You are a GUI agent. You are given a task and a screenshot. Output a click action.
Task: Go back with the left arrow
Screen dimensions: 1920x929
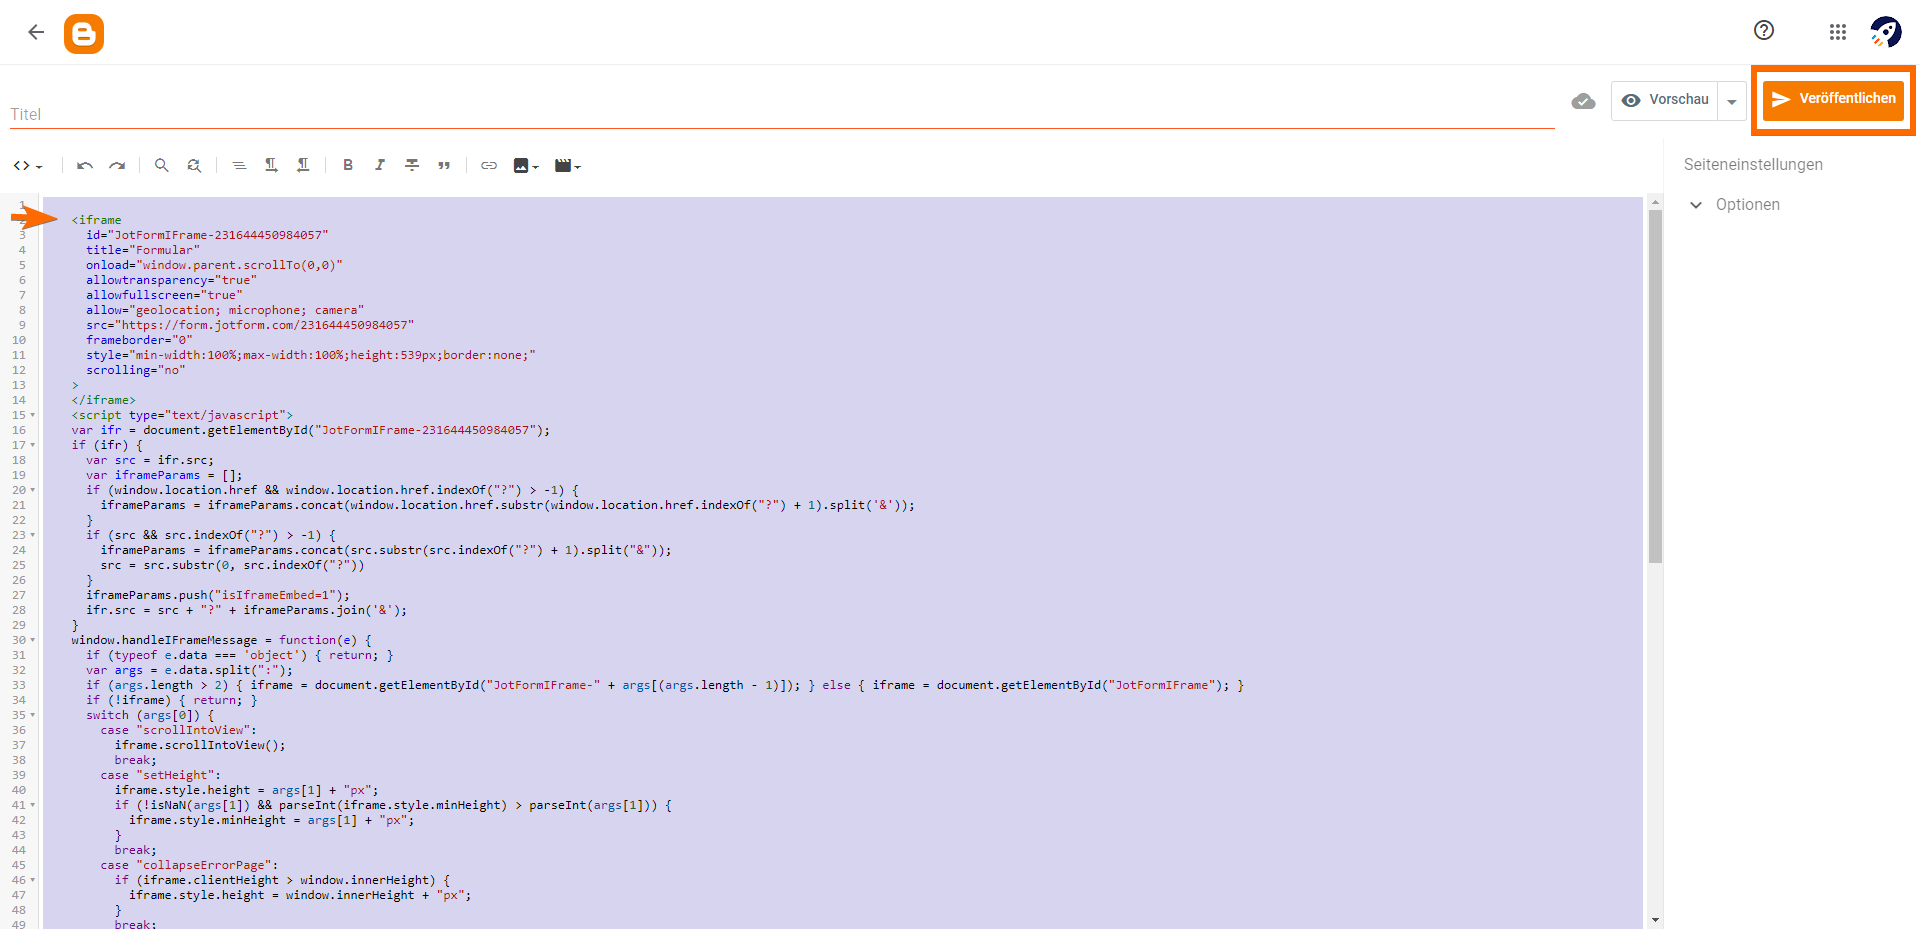tap(36, 33)
